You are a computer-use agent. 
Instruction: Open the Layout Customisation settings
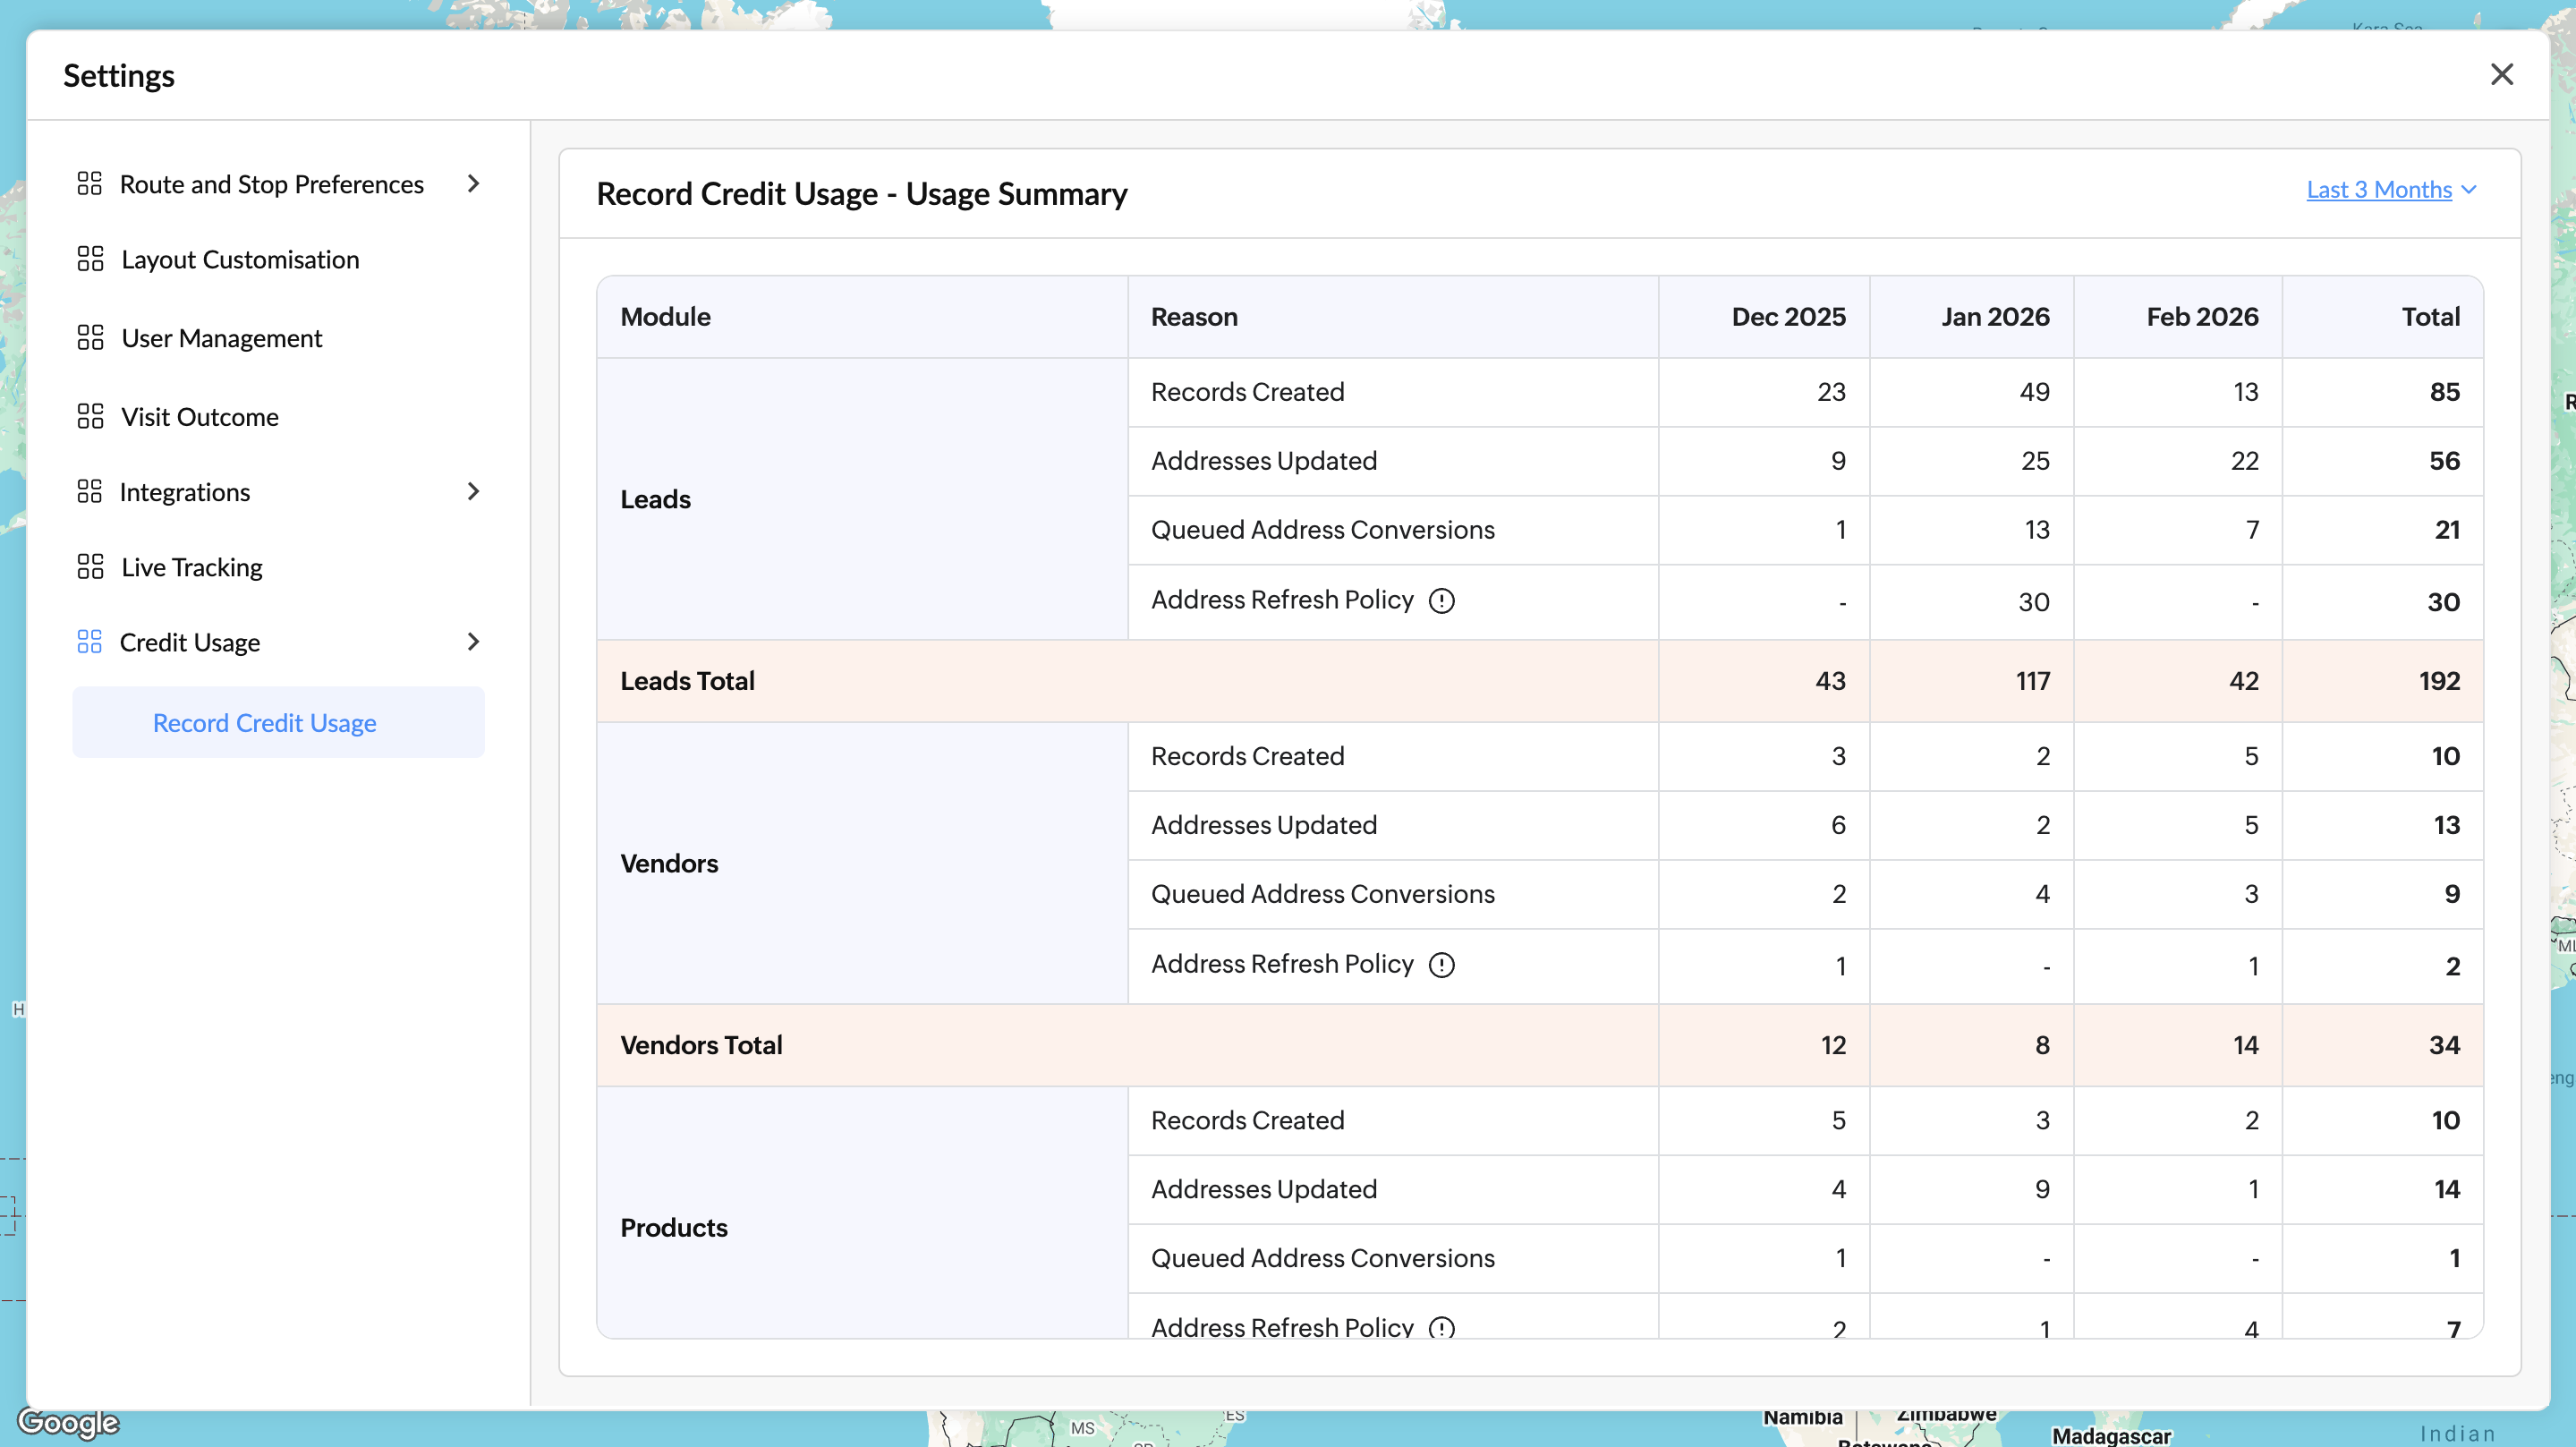(x=240, y=260)
